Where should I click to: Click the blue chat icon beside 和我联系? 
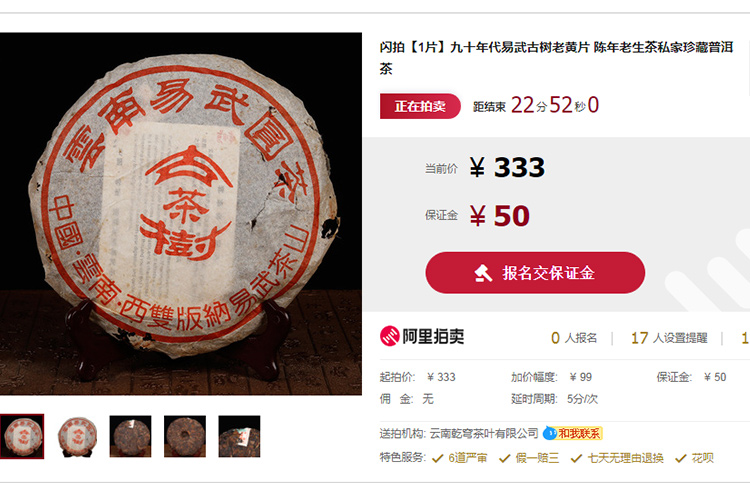pos(551,433)
